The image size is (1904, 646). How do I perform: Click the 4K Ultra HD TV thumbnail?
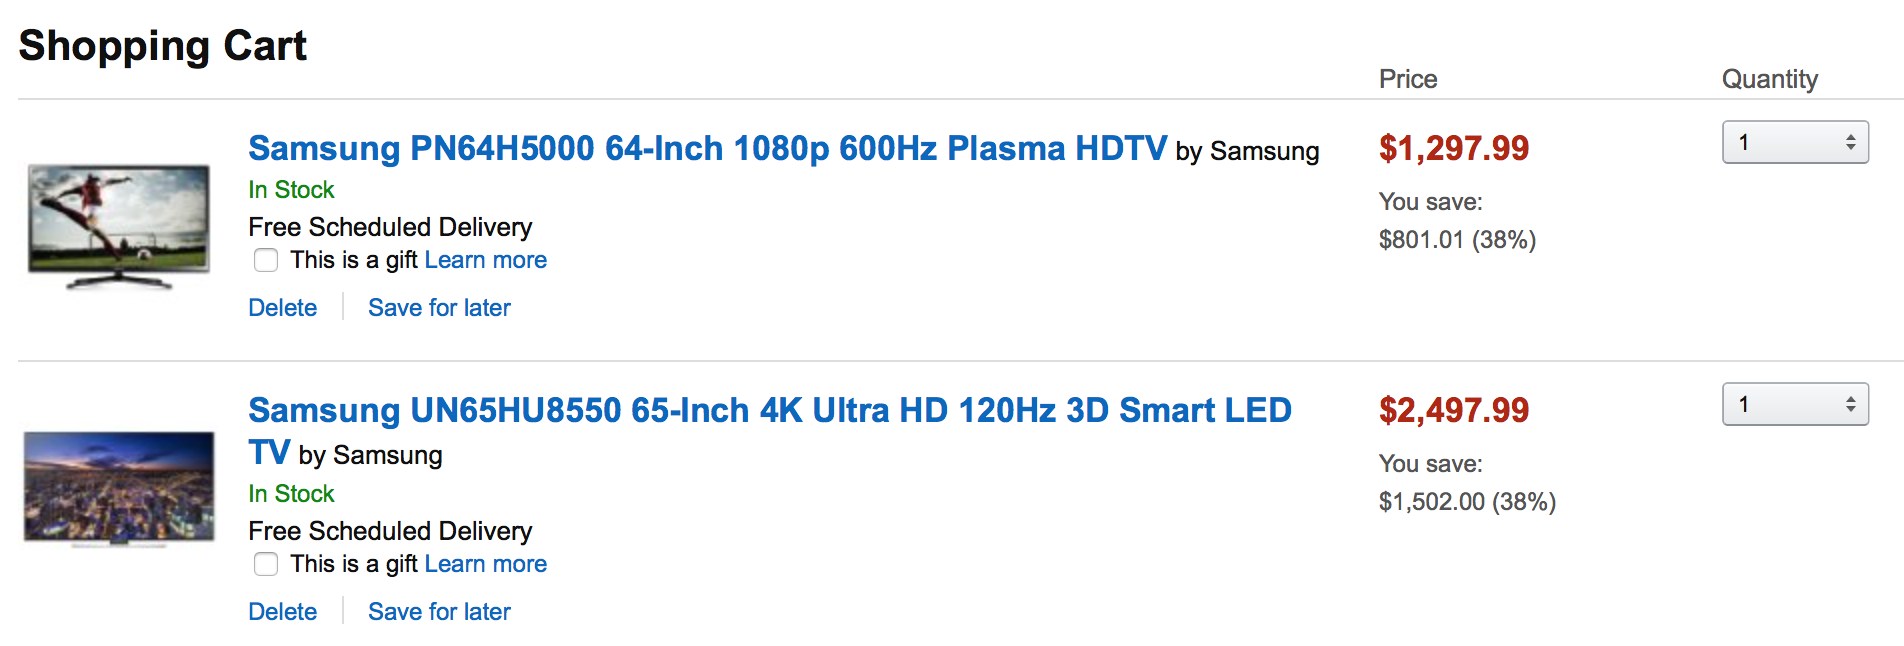[x=119, y=488]
